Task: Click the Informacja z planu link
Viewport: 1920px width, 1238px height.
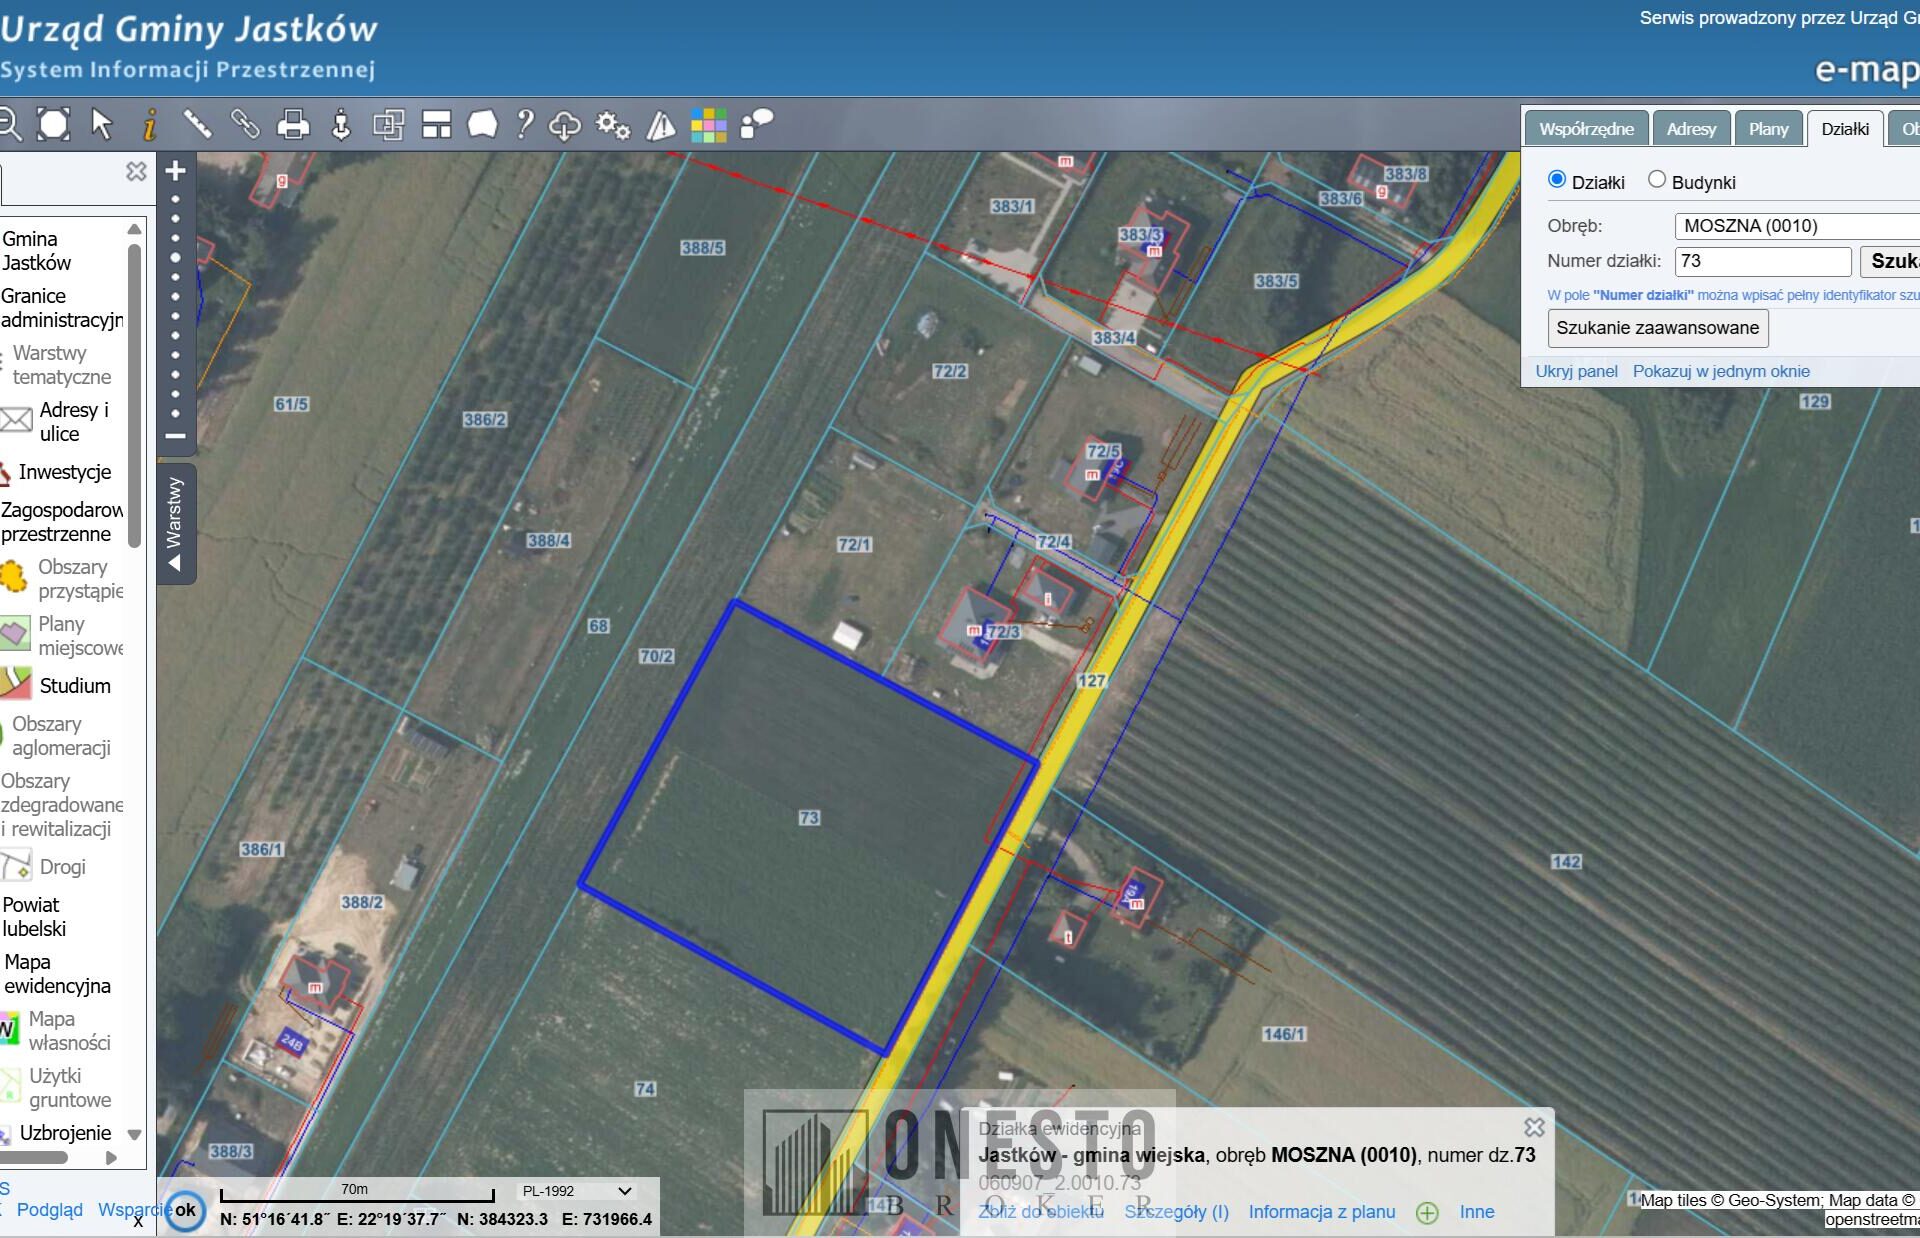Action: pos(1321,1212)
